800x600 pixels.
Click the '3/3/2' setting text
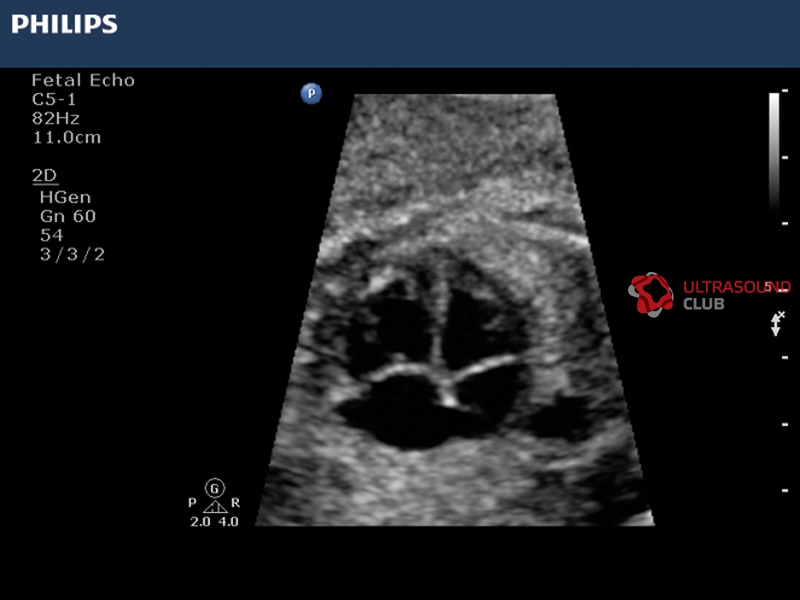72,255
